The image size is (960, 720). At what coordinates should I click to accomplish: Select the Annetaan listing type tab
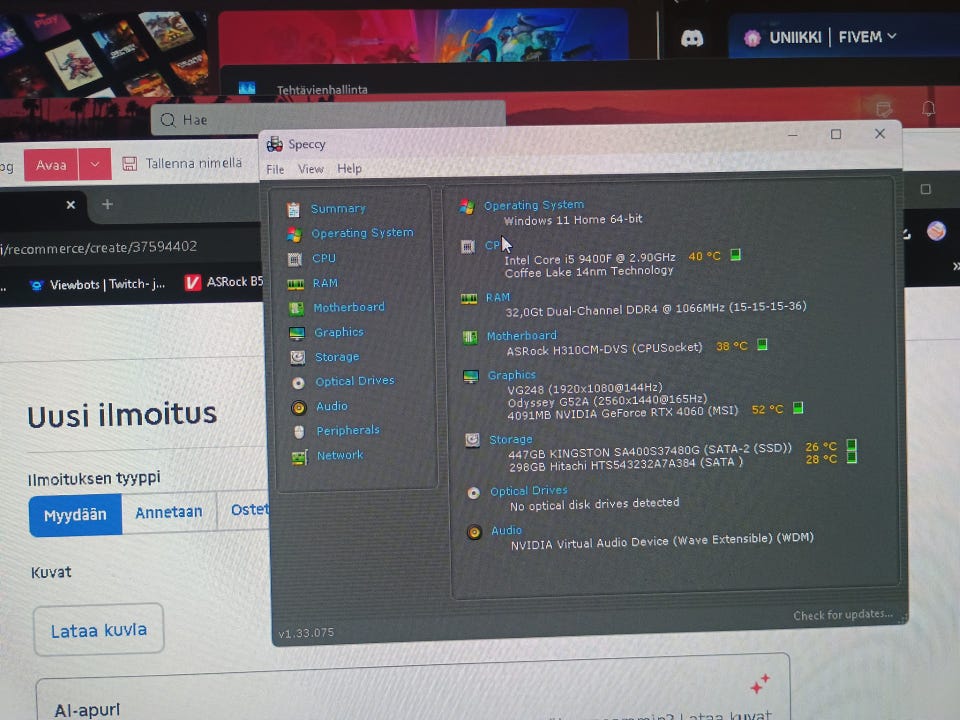click(x=169, y=512)
